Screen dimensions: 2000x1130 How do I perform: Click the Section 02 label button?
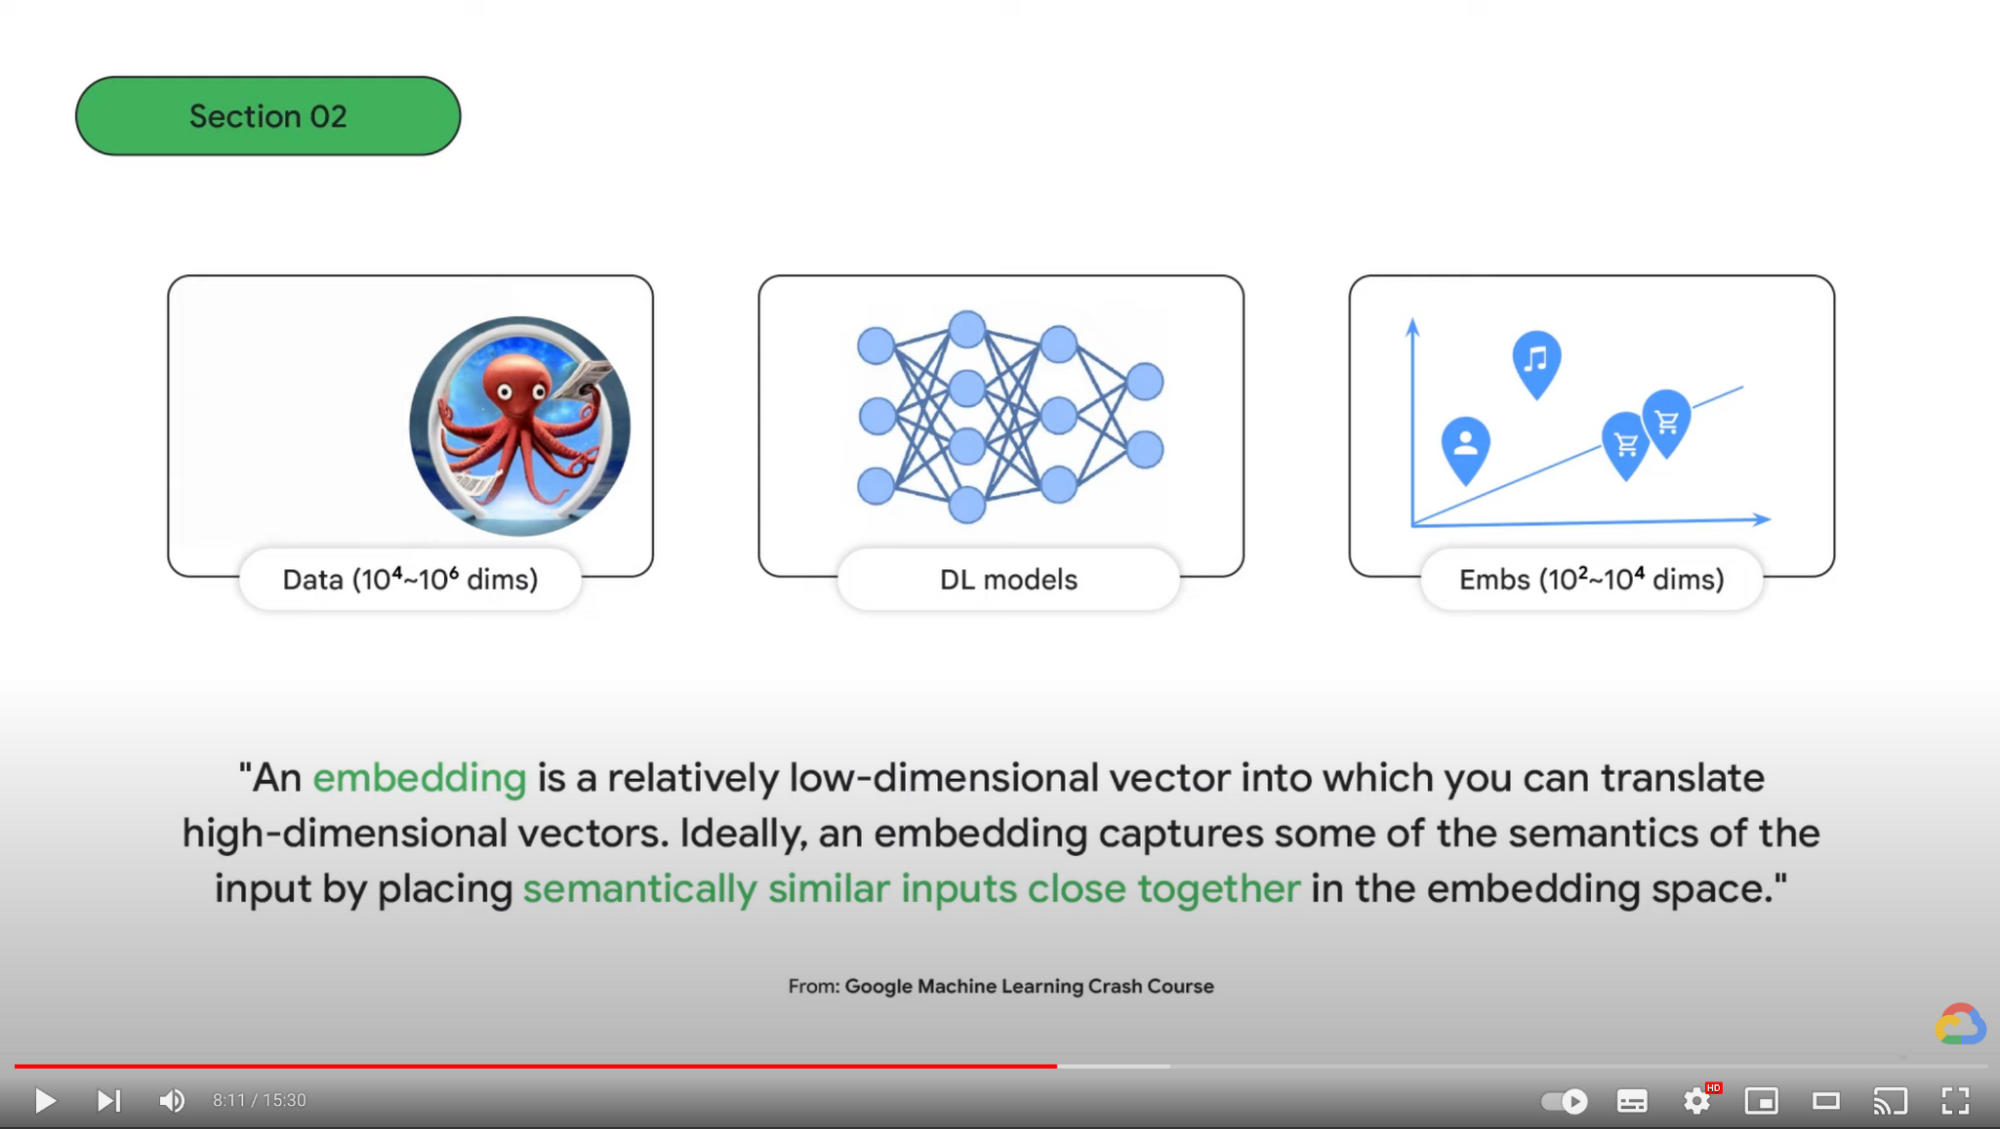pyautogui.click(x=268, y=115)
